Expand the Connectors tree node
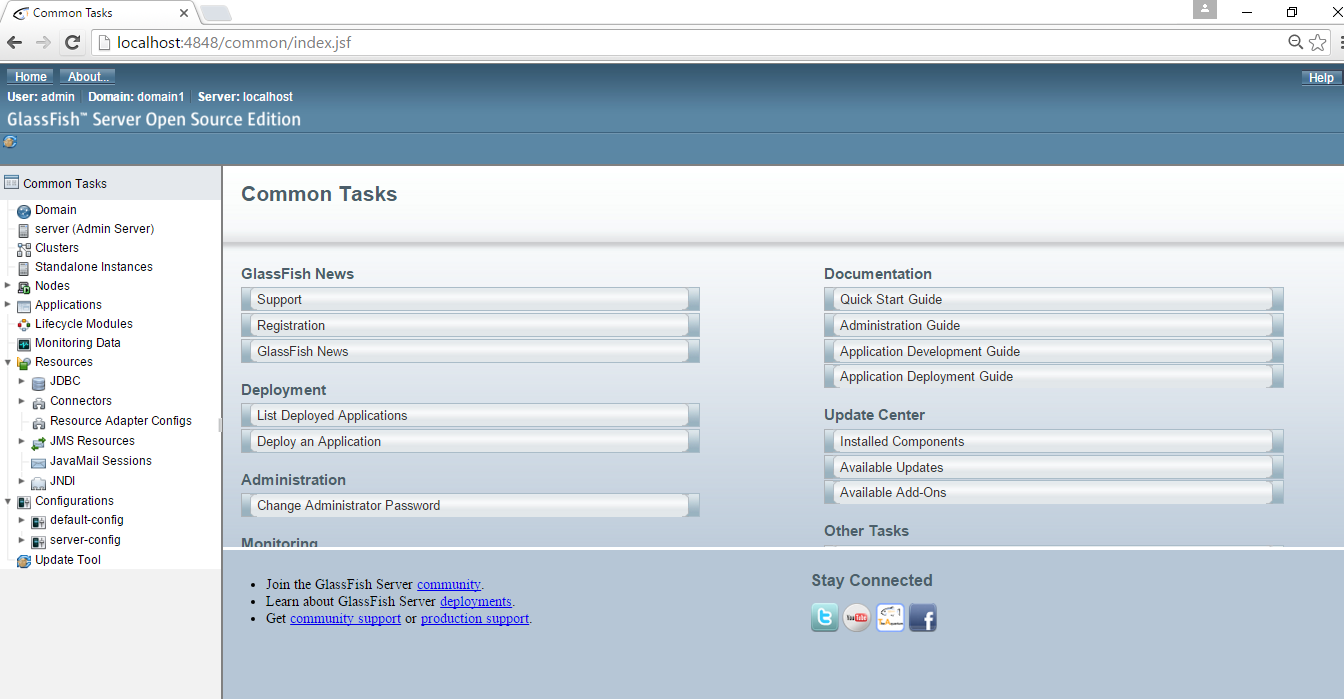 click(22, 401)
